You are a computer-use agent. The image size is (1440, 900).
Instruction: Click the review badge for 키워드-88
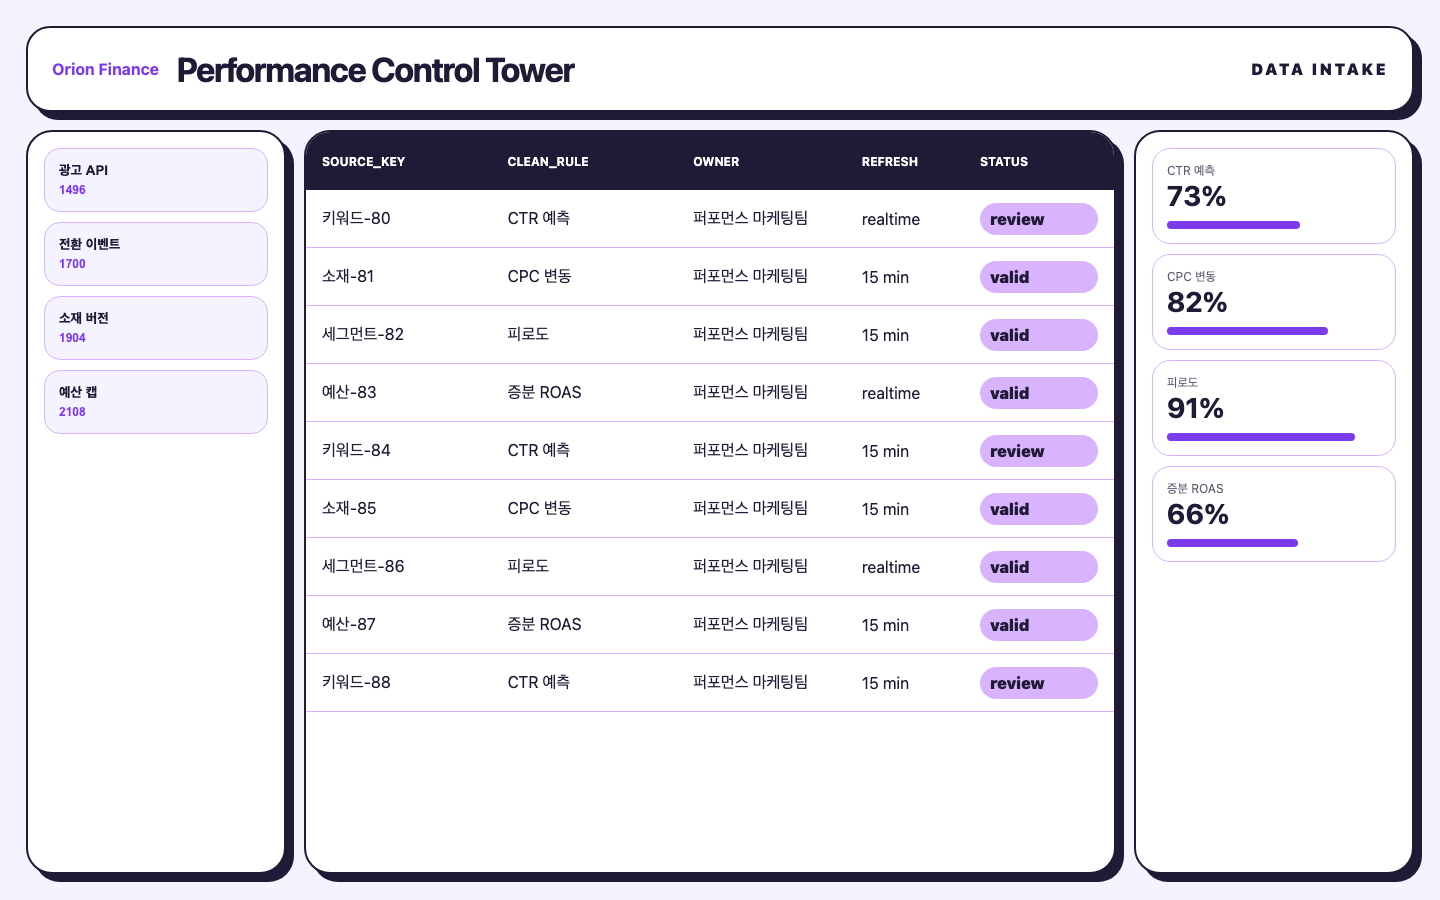[x=1038, y=683]
